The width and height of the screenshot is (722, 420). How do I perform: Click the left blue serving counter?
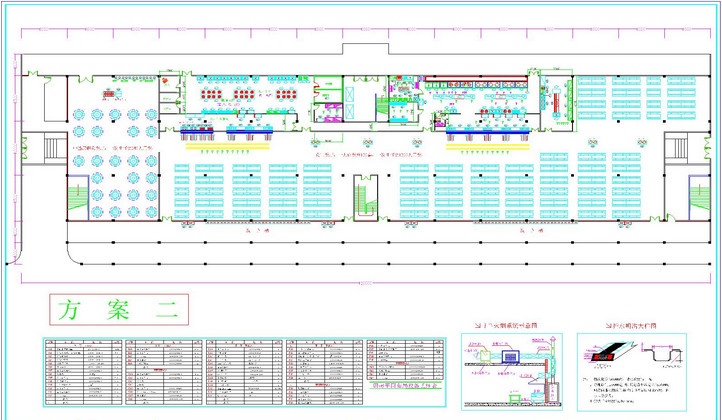click(196, 129)
